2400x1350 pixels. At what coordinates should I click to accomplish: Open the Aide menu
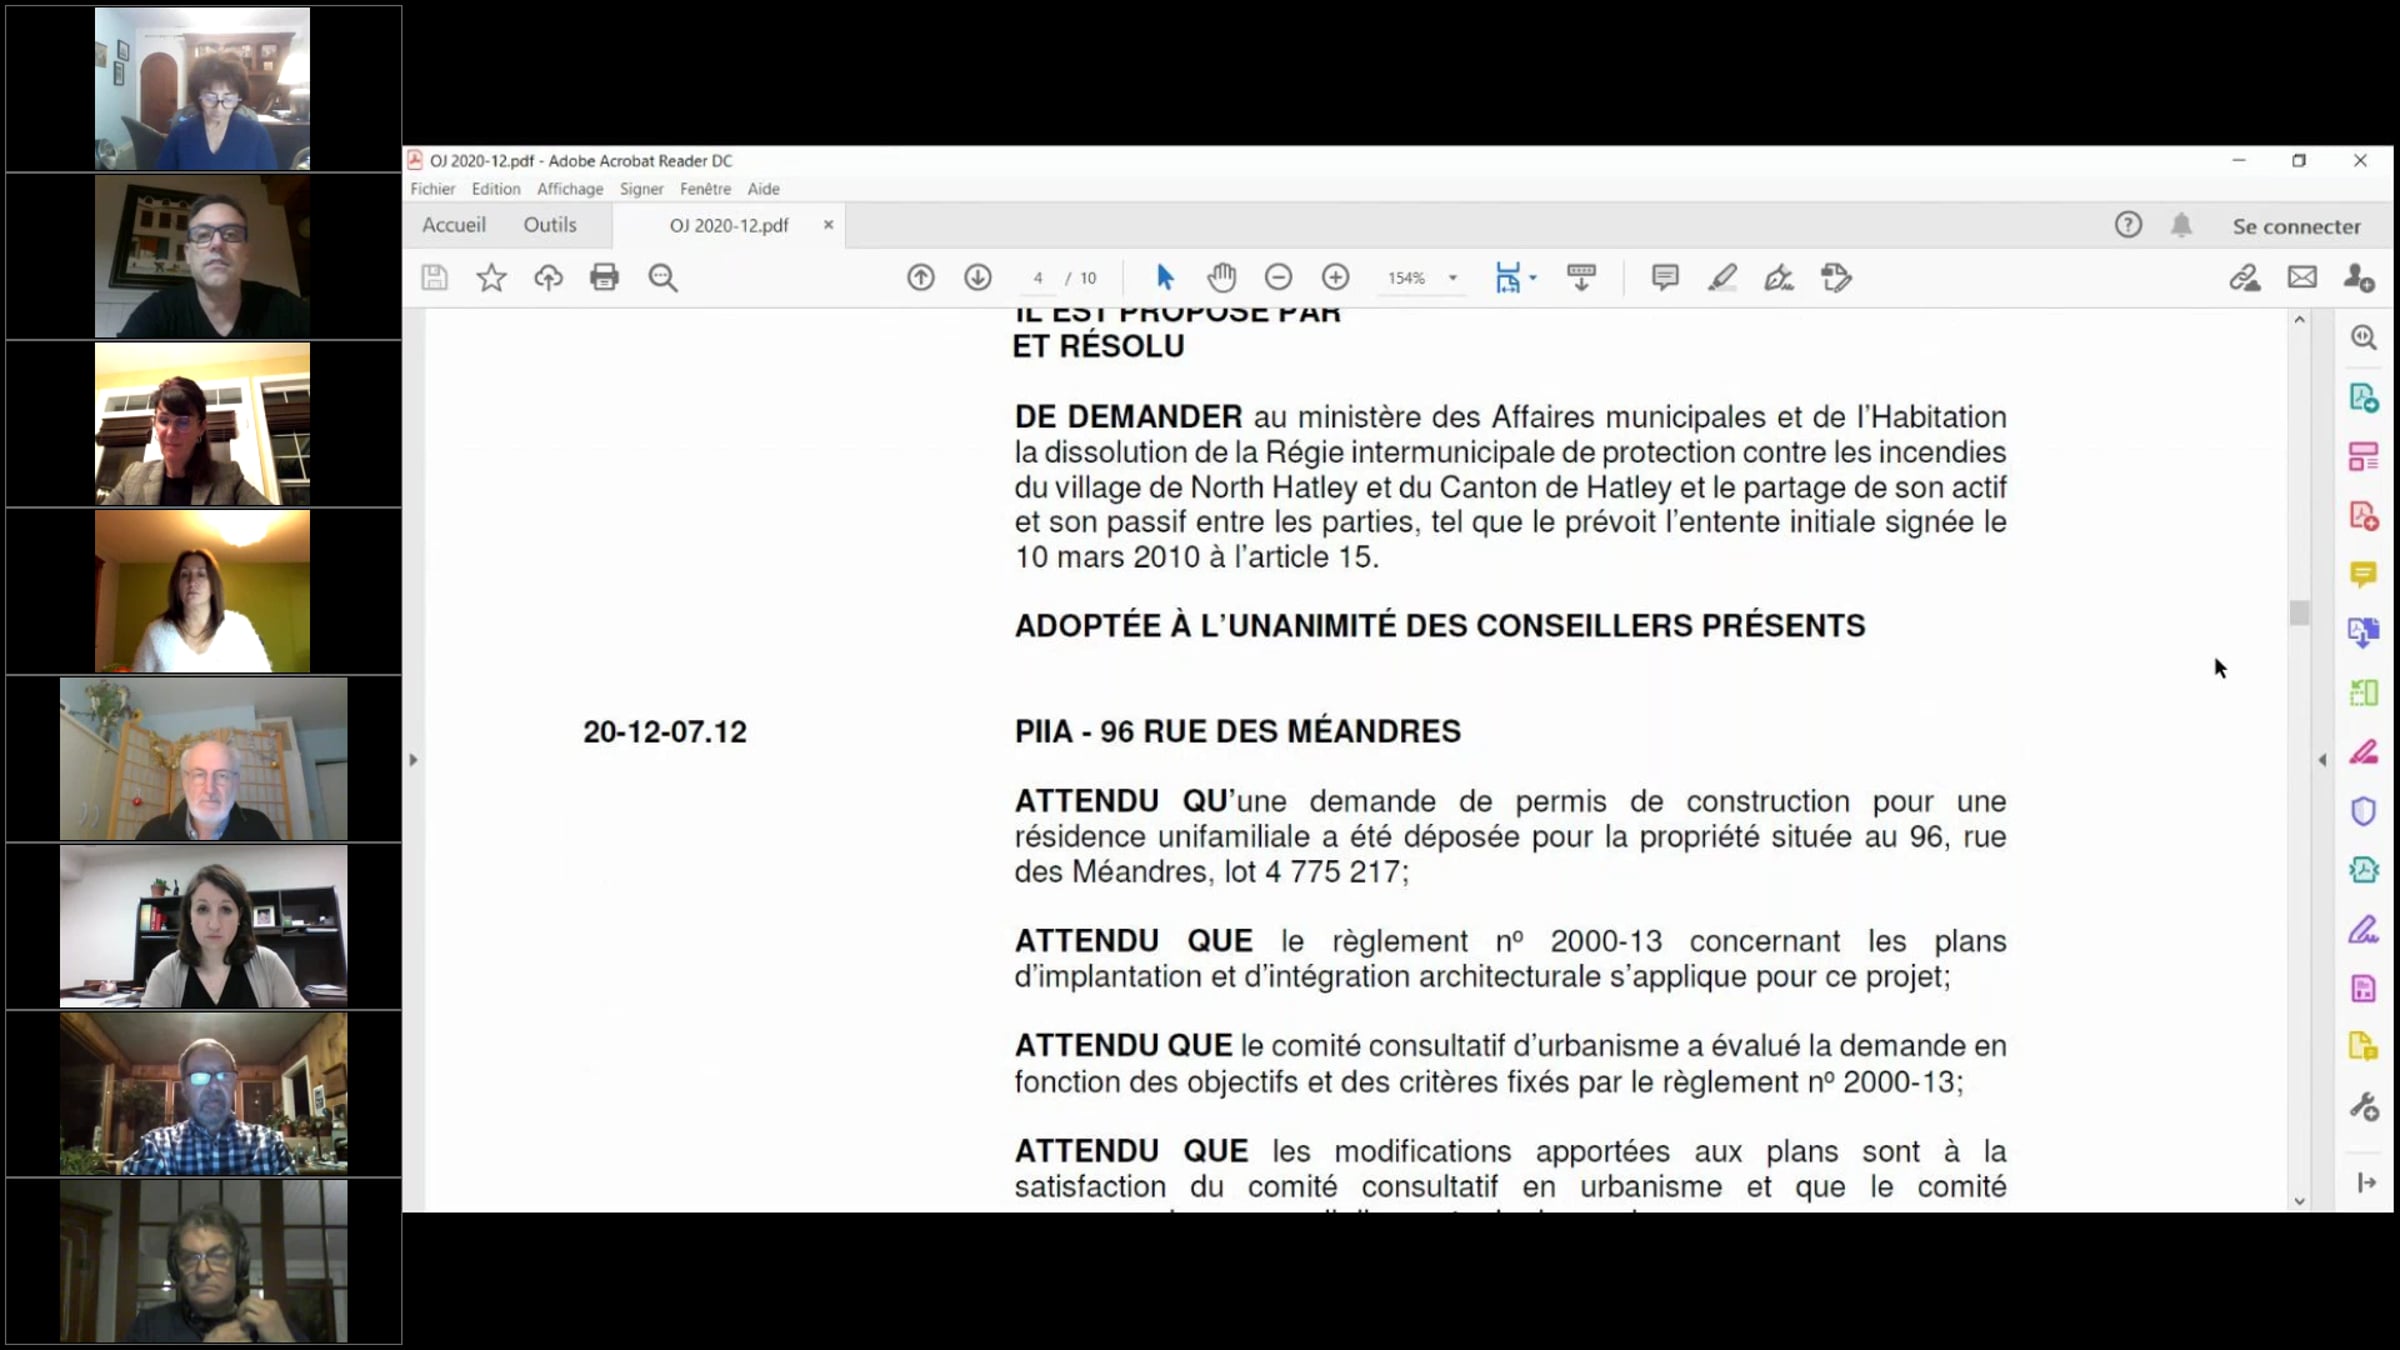pos(763,189)
